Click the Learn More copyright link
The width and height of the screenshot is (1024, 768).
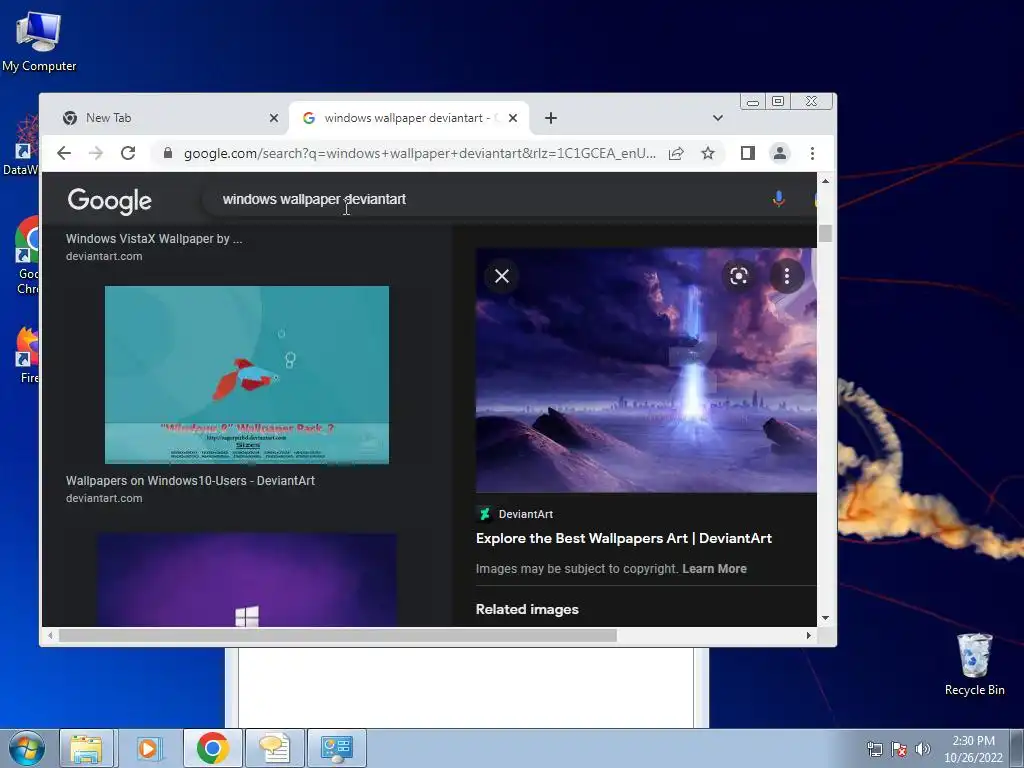(714, 569)
